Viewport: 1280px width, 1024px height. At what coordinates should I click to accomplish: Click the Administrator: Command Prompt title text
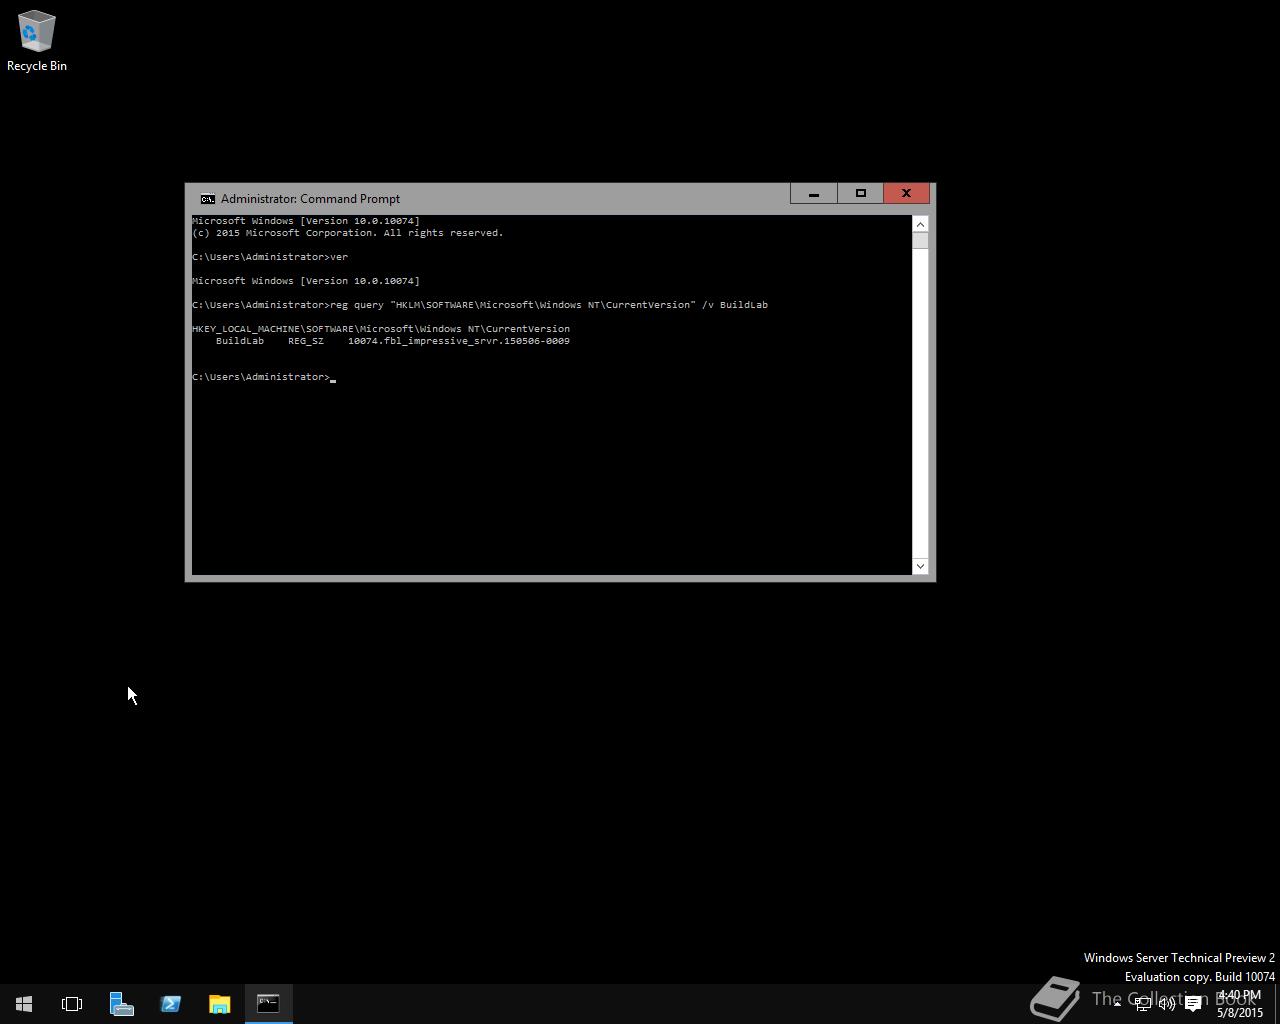pyautogui.click(x=310, y=199)
